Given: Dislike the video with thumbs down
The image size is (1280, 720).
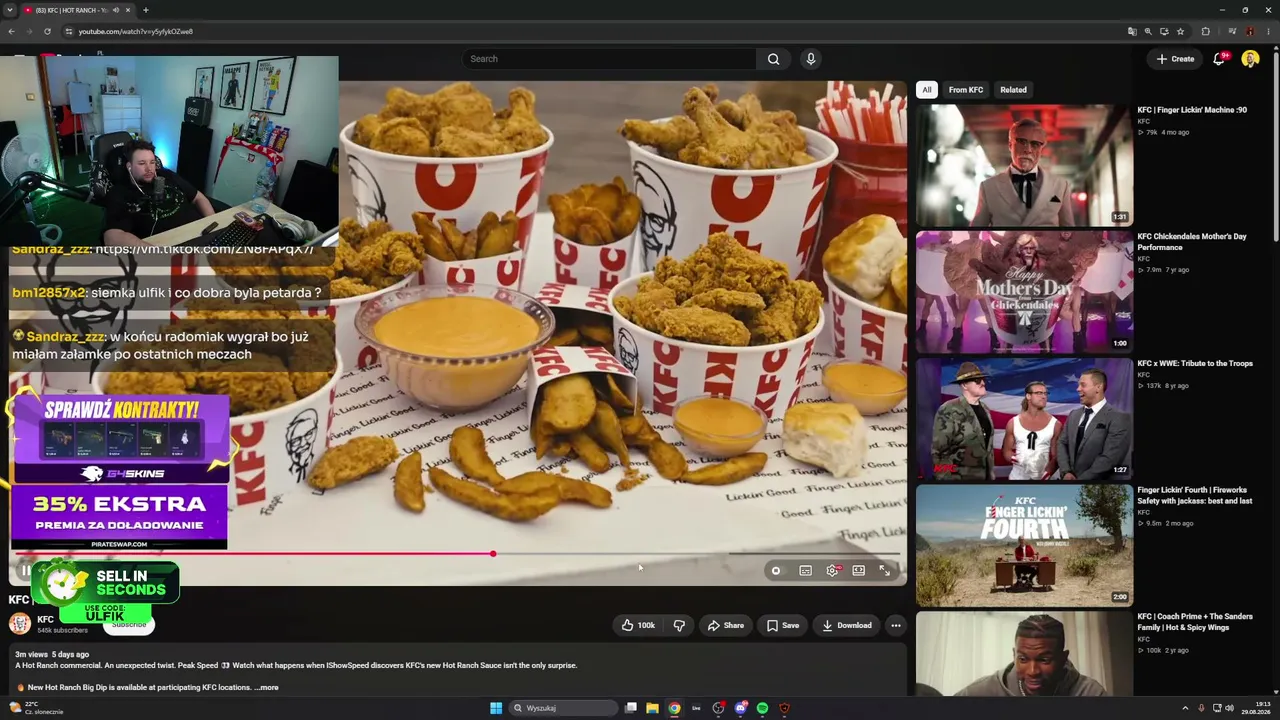Looking at the screenshot, I should [679, 625].
